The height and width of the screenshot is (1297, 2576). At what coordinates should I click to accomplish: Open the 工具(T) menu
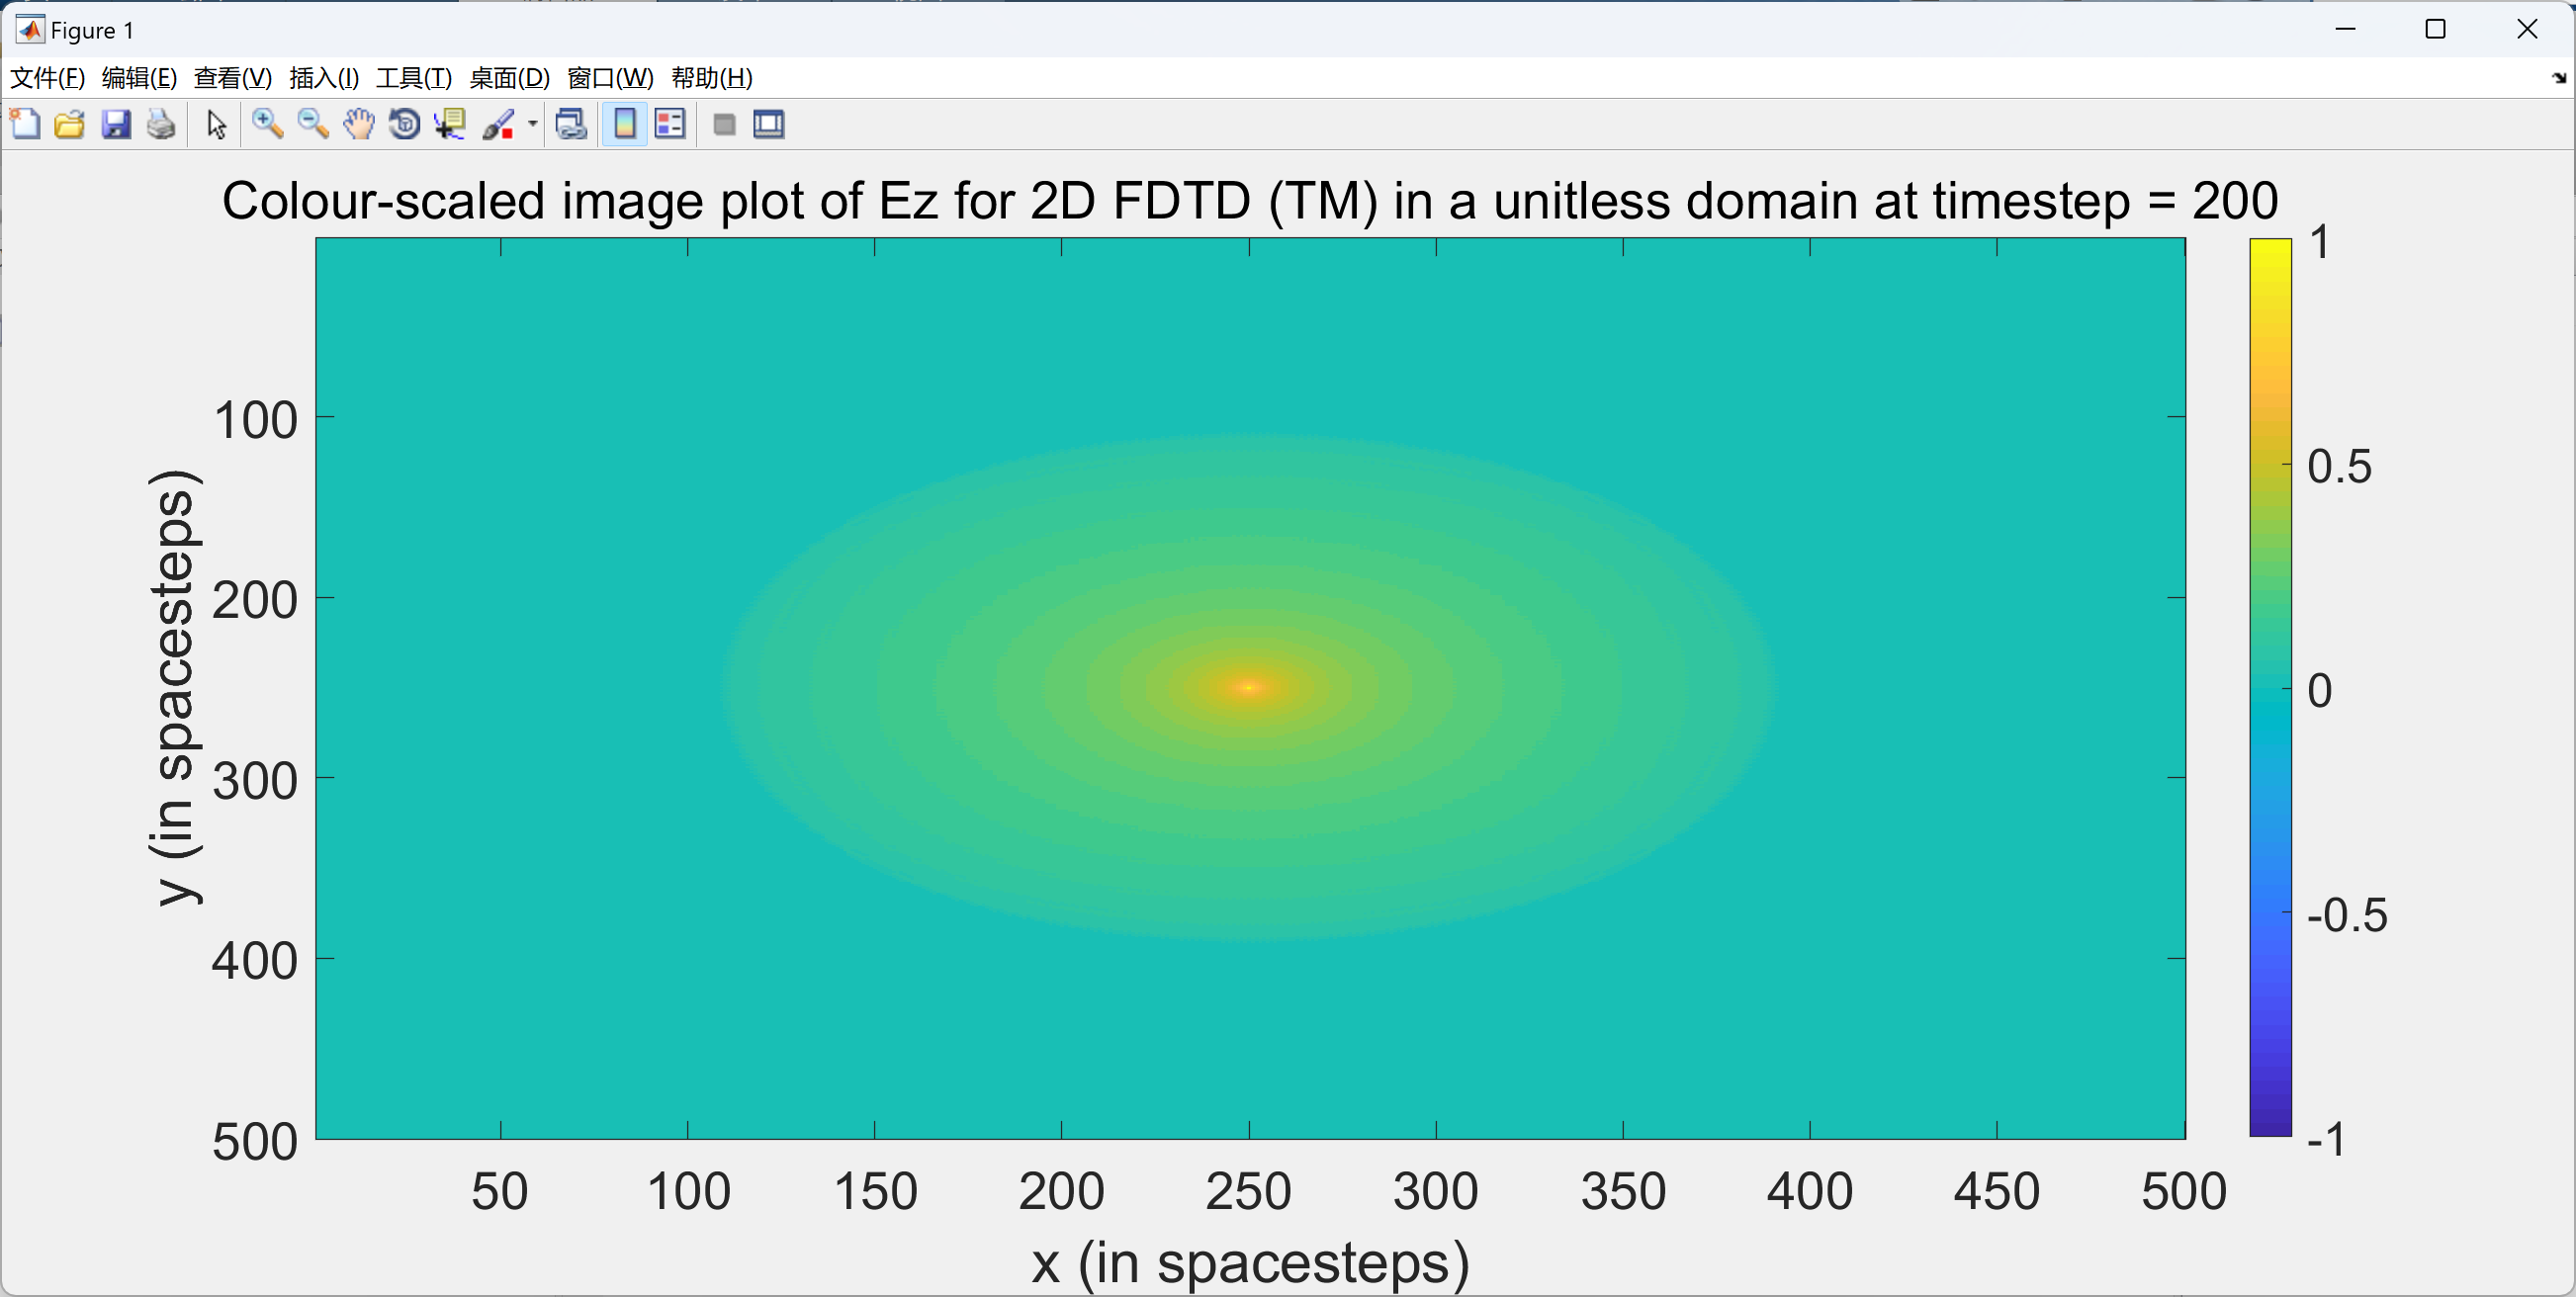[x=413, y=78]
